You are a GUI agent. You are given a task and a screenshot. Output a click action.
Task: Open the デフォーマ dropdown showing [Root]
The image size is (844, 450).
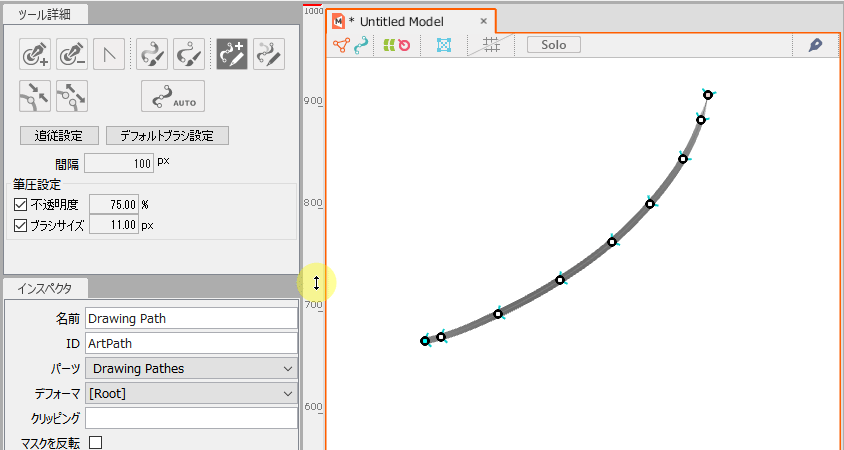click(191, 393)
